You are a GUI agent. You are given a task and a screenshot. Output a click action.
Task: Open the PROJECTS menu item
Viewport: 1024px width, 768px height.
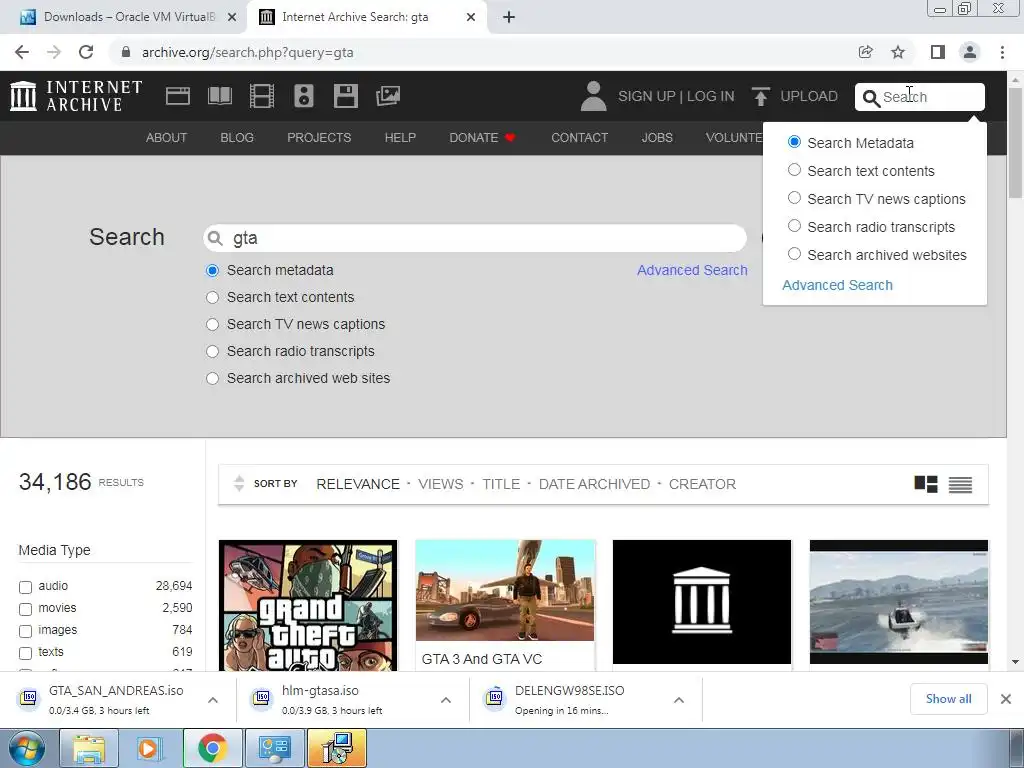(319, 138)
